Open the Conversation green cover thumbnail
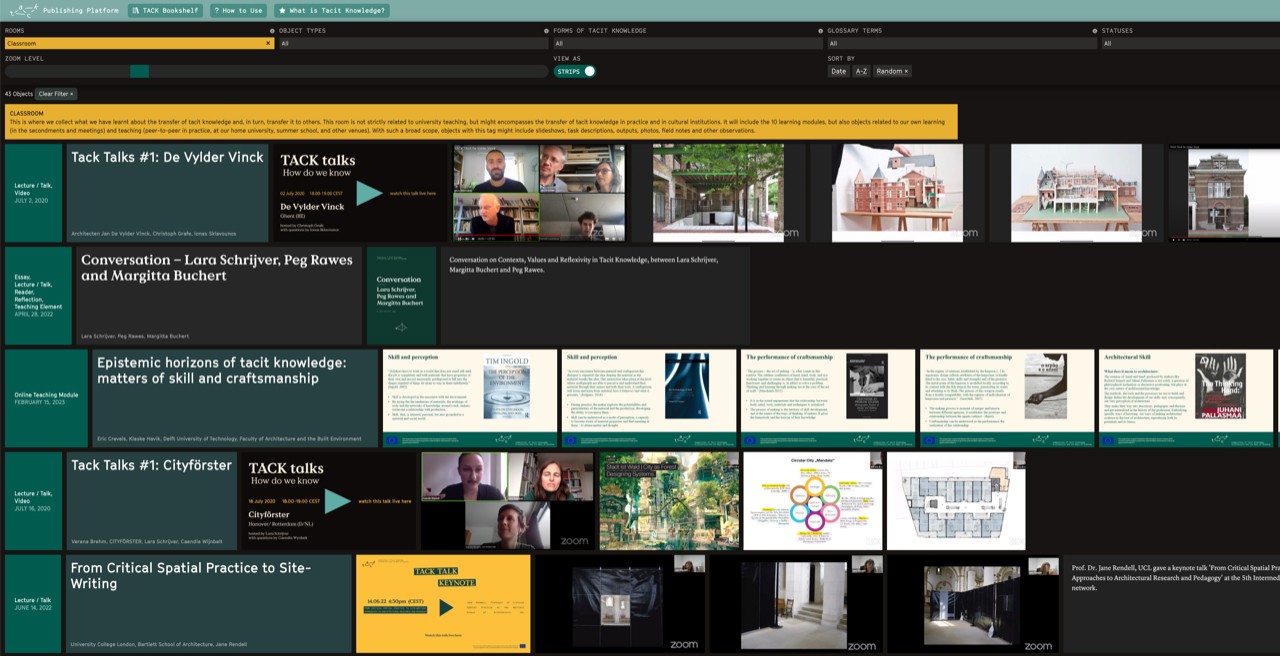Screen dimensions: 1280x656 click(x=401, y=296)
